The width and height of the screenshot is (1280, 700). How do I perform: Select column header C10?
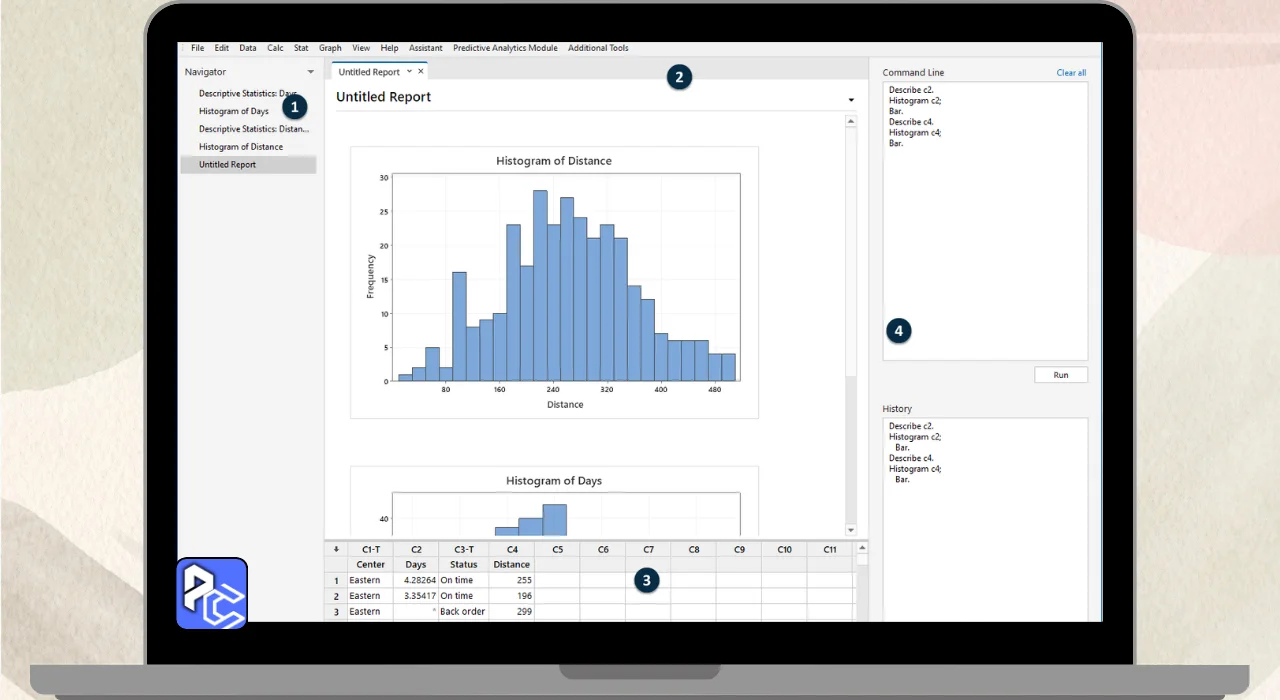[x=784, y=549]
